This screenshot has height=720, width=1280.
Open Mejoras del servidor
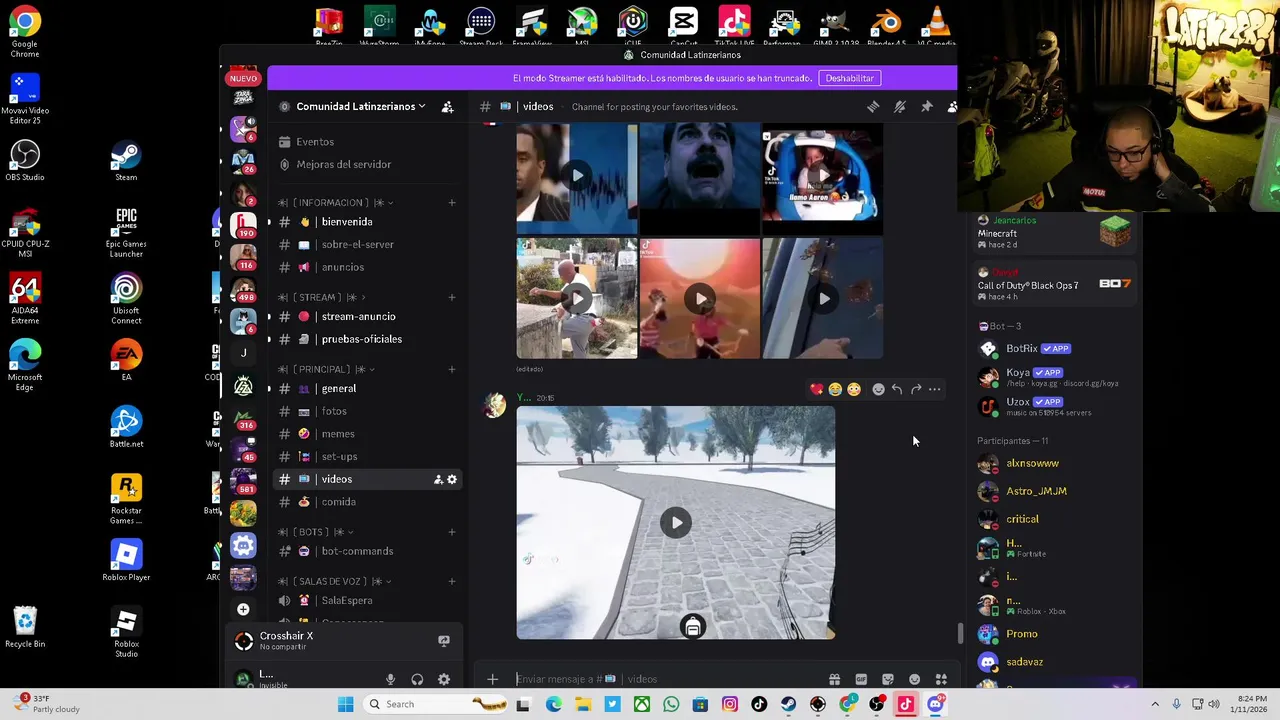pyautogui.click(x=367, y=164)
